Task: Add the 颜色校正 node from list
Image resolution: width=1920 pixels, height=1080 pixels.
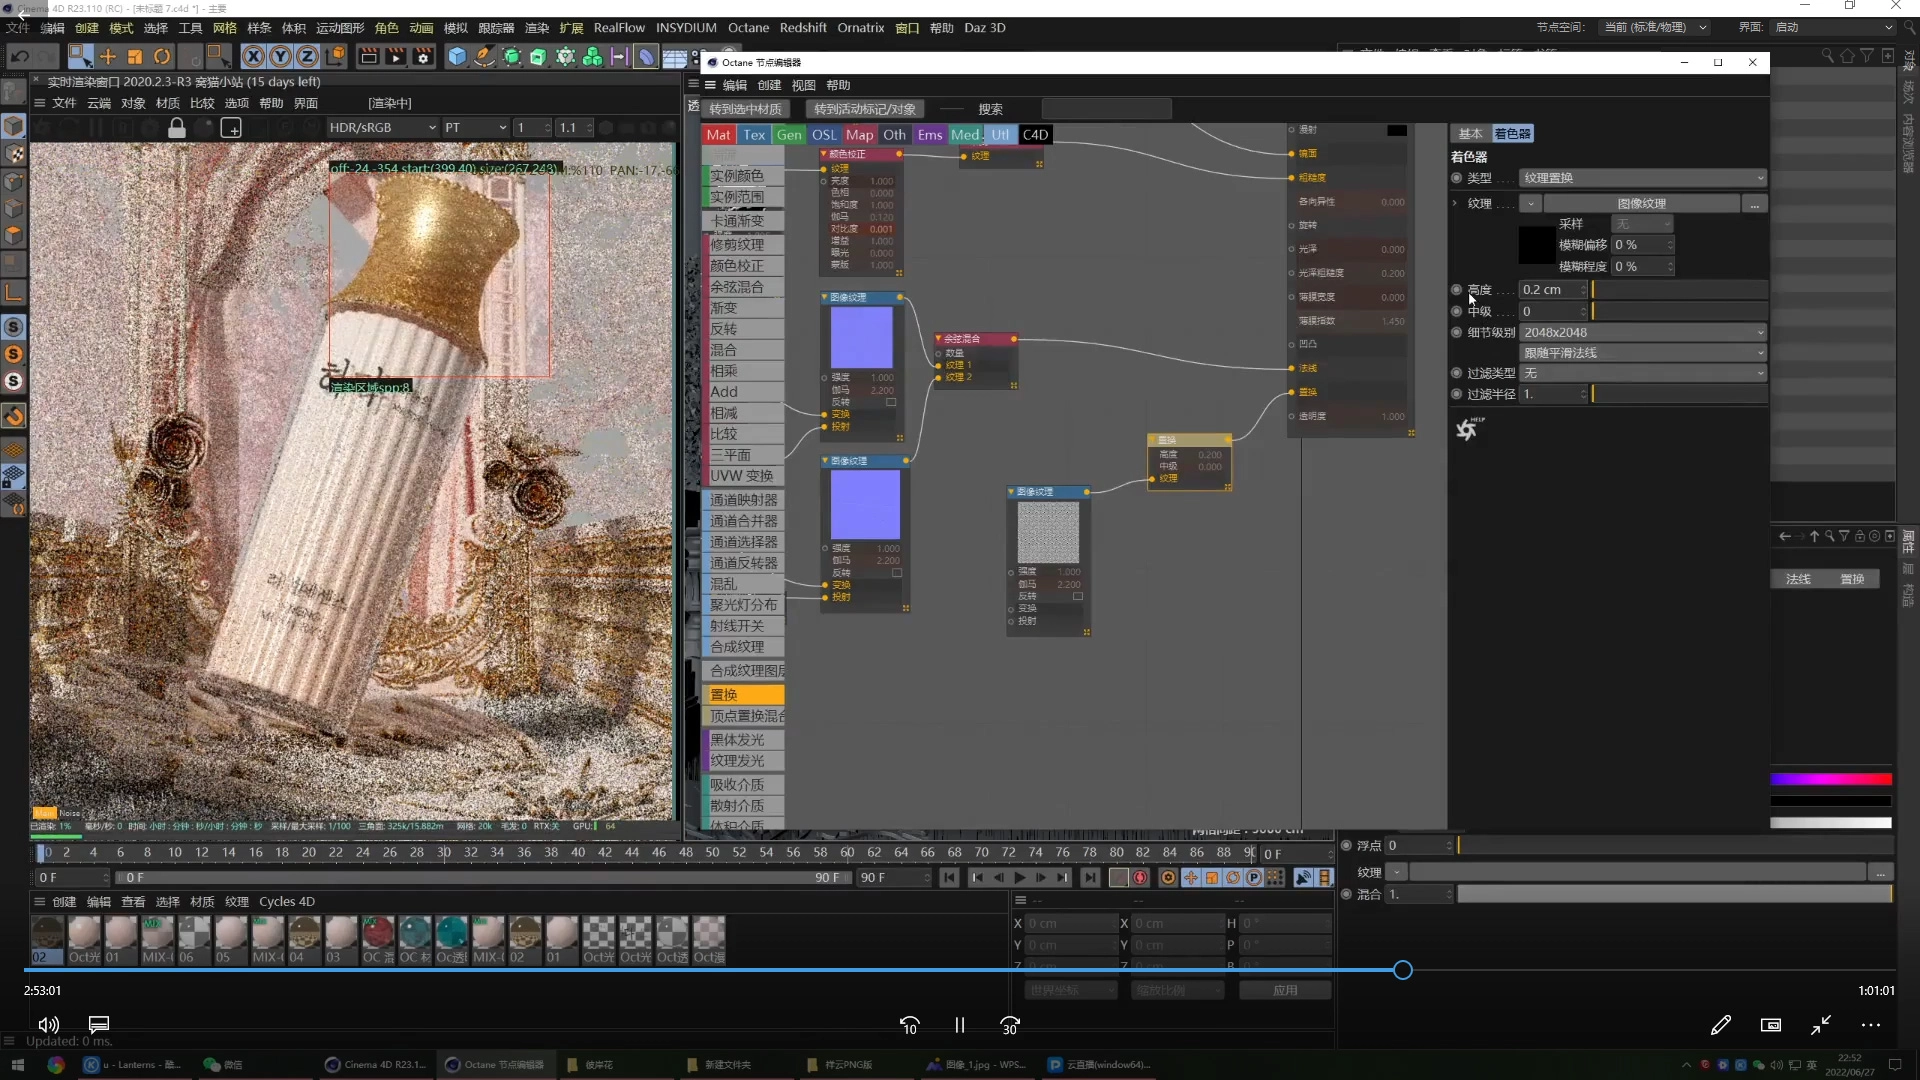Action: [x=737, y=266]
